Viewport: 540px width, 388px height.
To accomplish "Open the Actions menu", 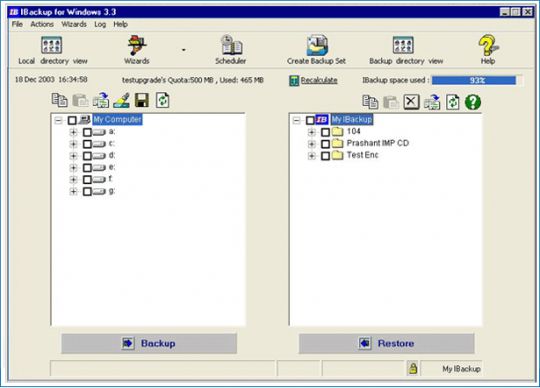I will 42,24.
